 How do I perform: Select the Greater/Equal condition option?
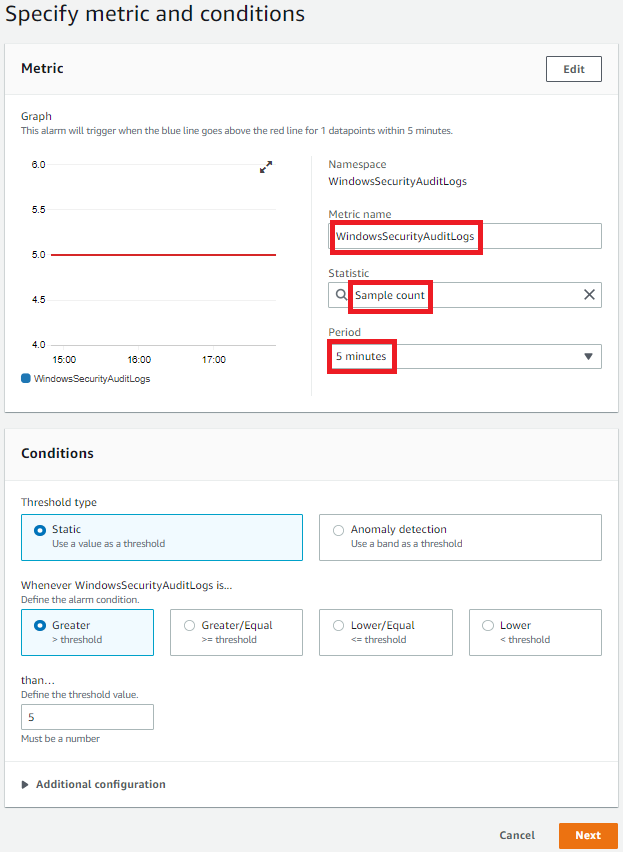188,626
